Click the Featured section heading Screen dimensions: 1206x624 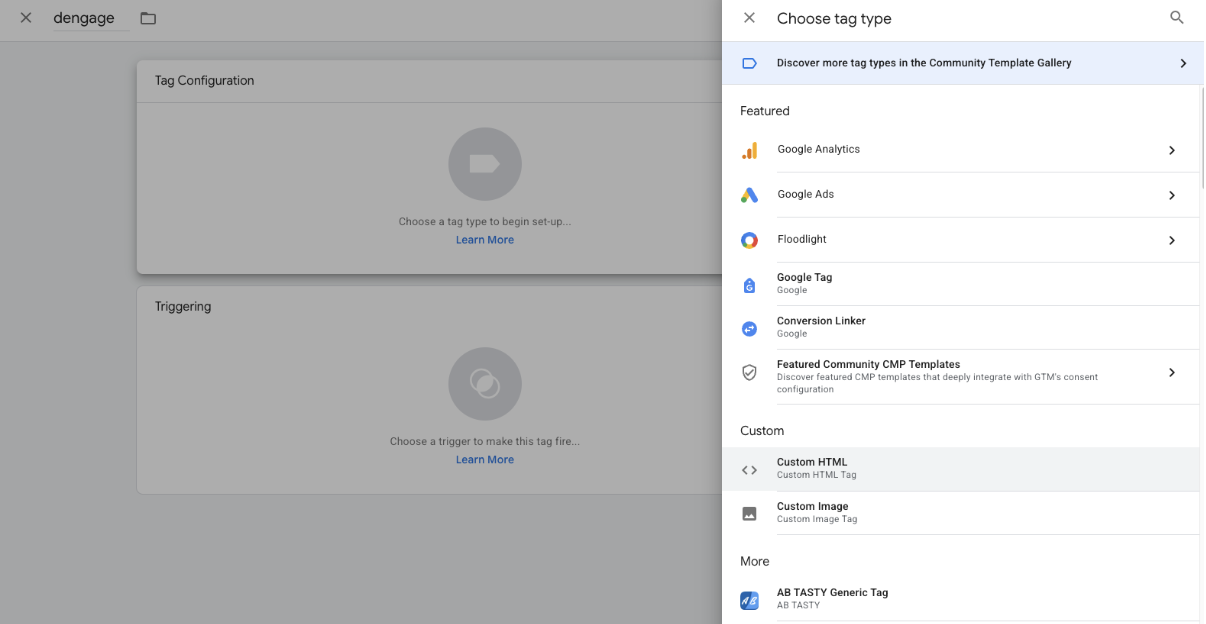coord(765,111)
